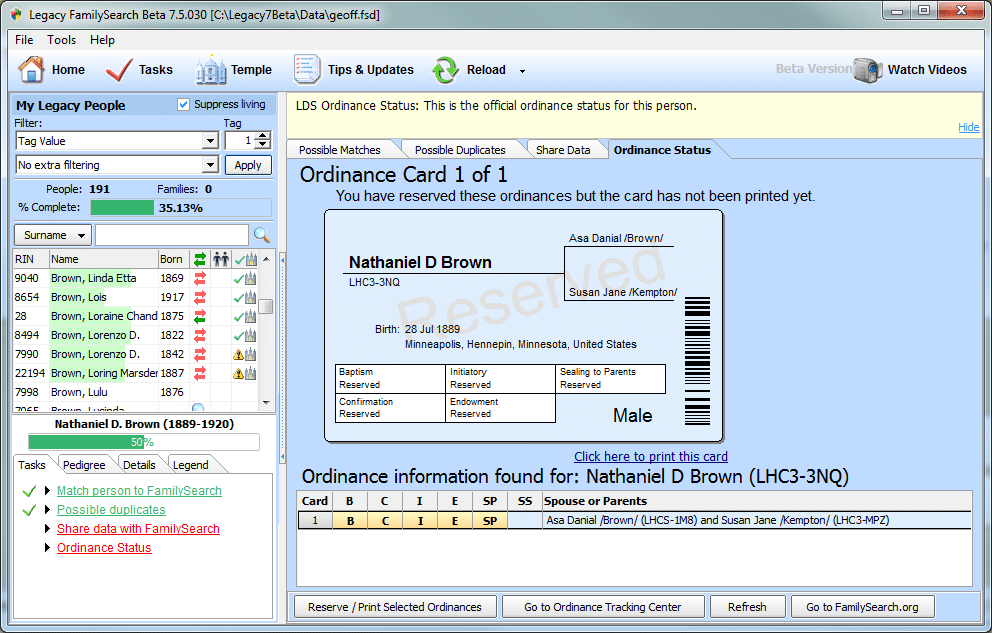Screen dimensions: 992x633
Task: Open the Watch Videos camera icon
Action: tap(867, 70)
